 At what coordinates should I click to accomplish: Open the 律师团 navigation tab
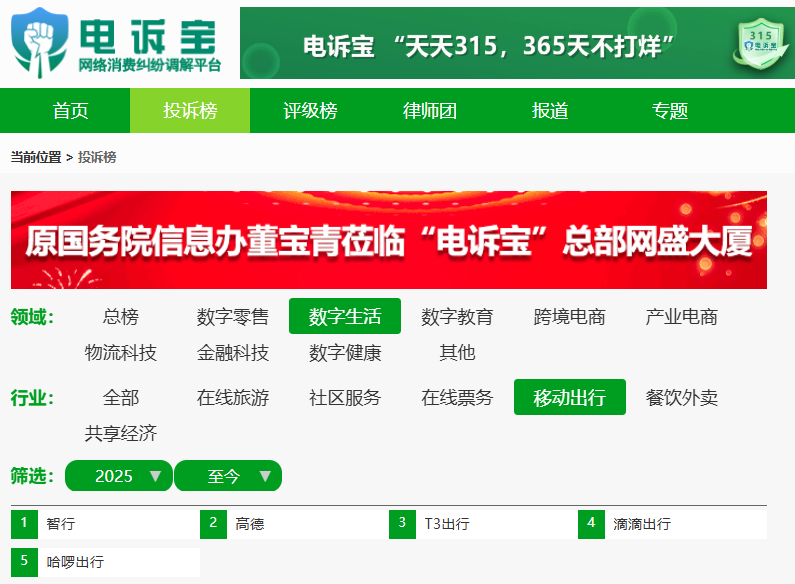[429, 111]
